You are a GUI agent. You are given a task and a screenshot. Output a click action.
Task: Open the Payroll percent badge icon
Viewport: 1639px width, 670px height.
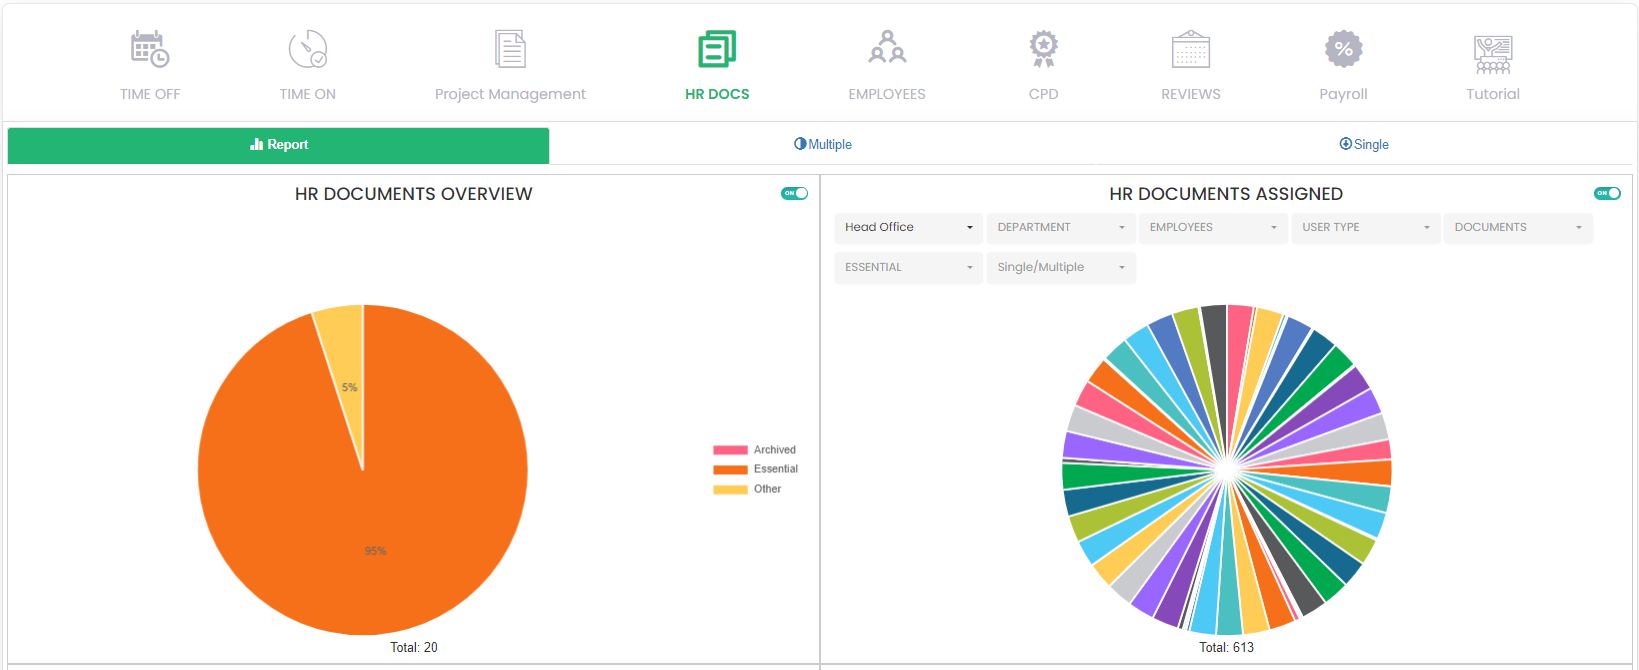pyautogui.click(x=1343, y=49)
